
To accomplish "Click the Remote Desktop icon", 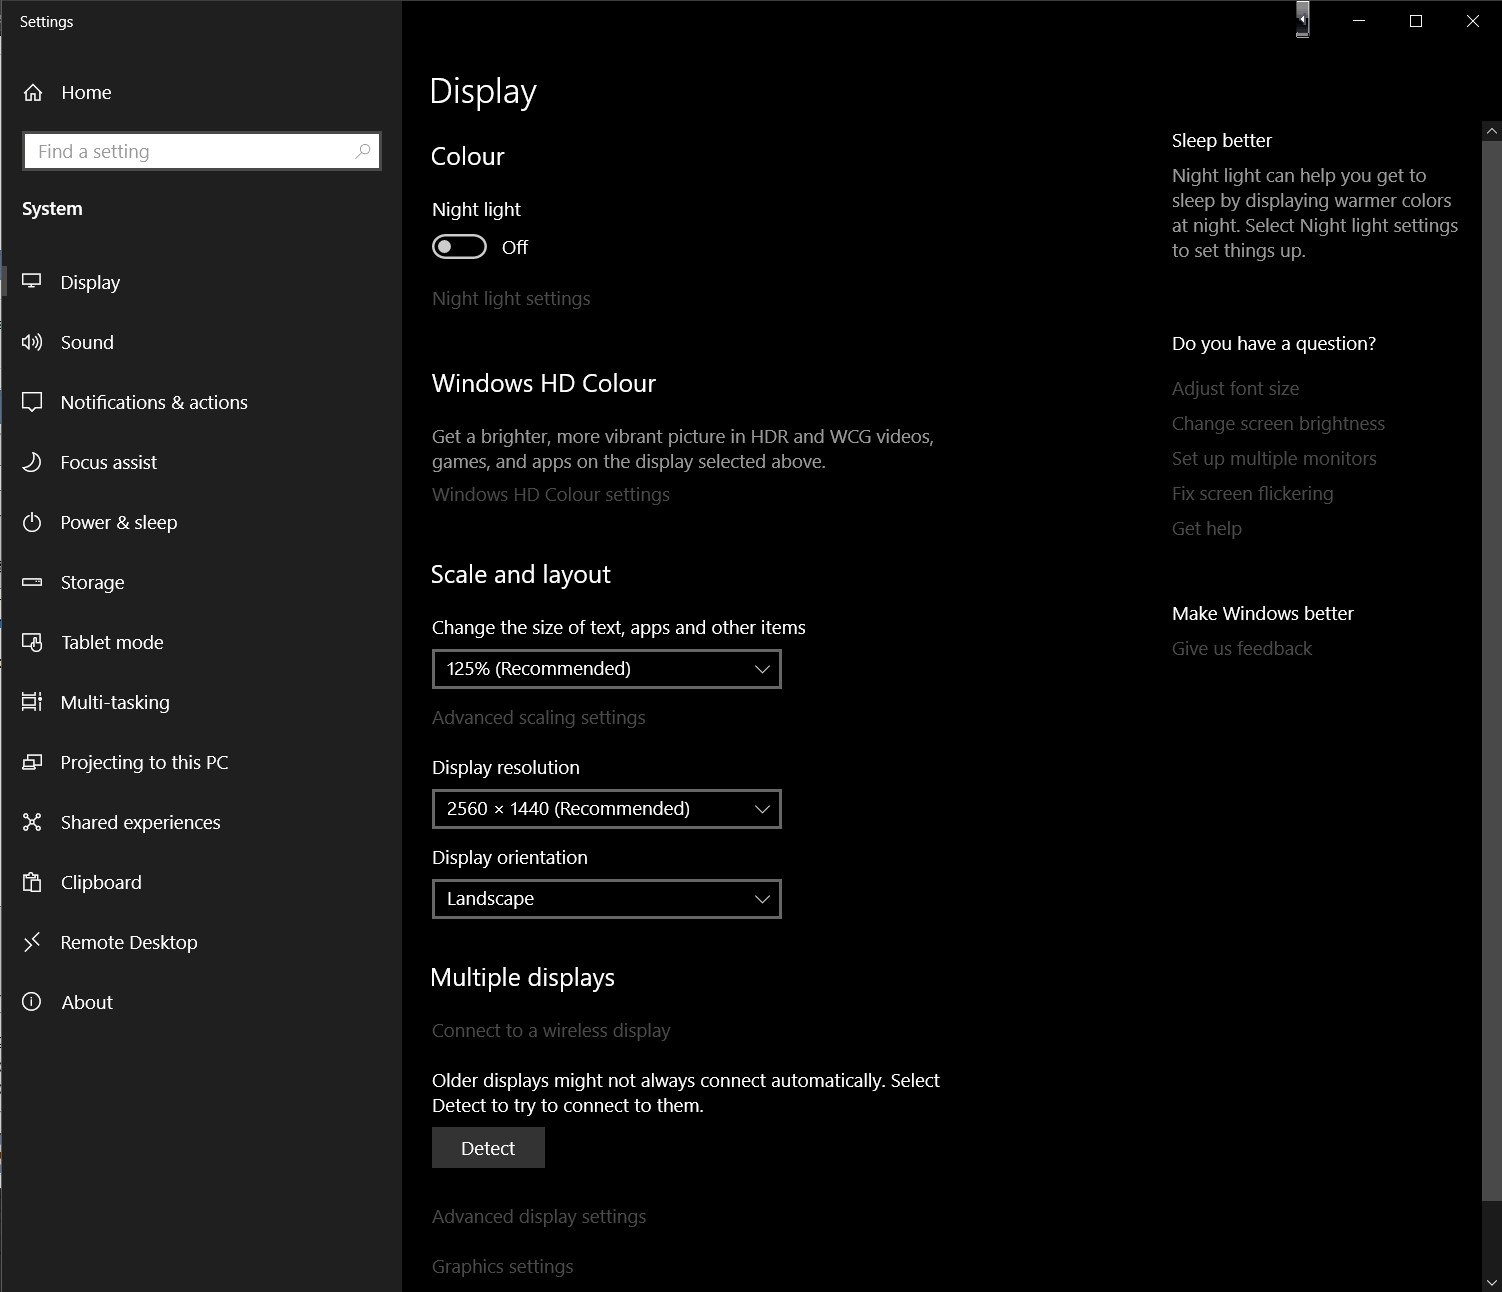I will click(32, 942).
